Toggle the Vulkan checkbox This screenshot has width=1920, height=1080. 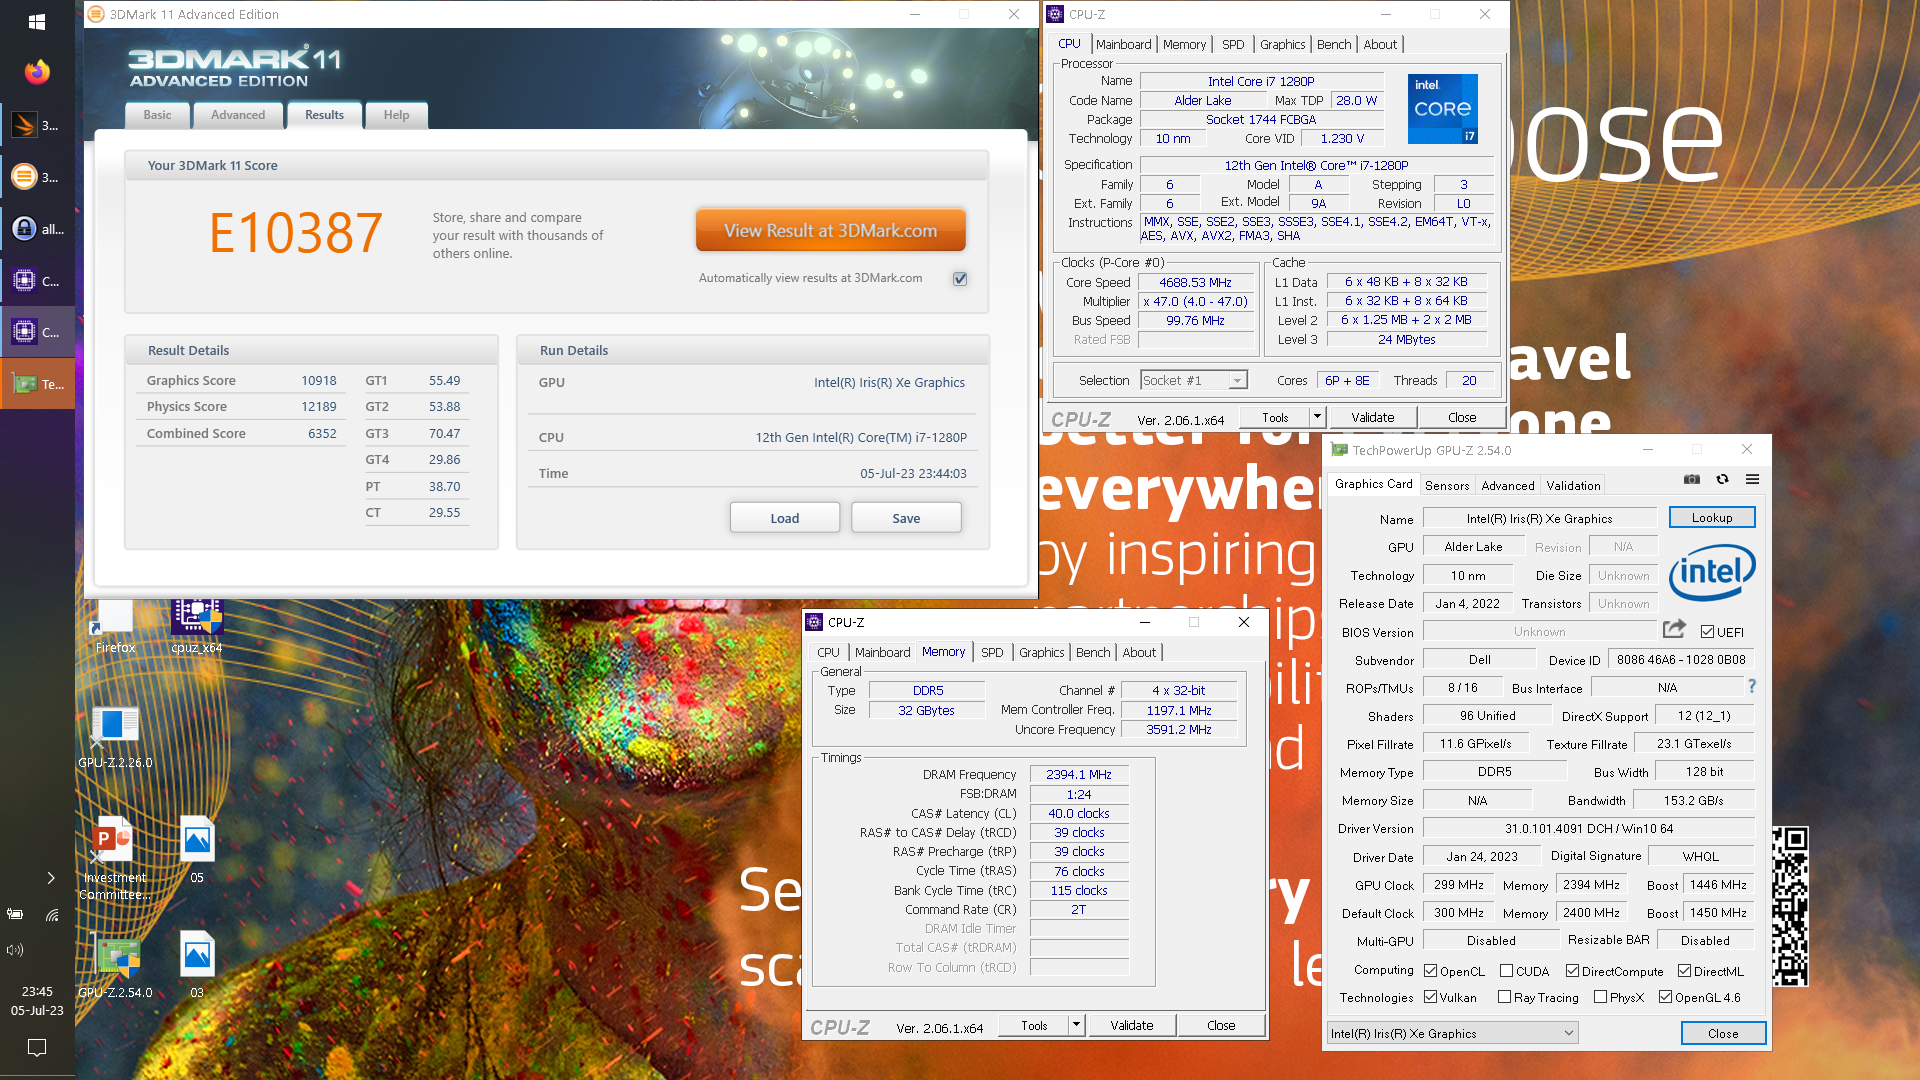pos(1431,997)
